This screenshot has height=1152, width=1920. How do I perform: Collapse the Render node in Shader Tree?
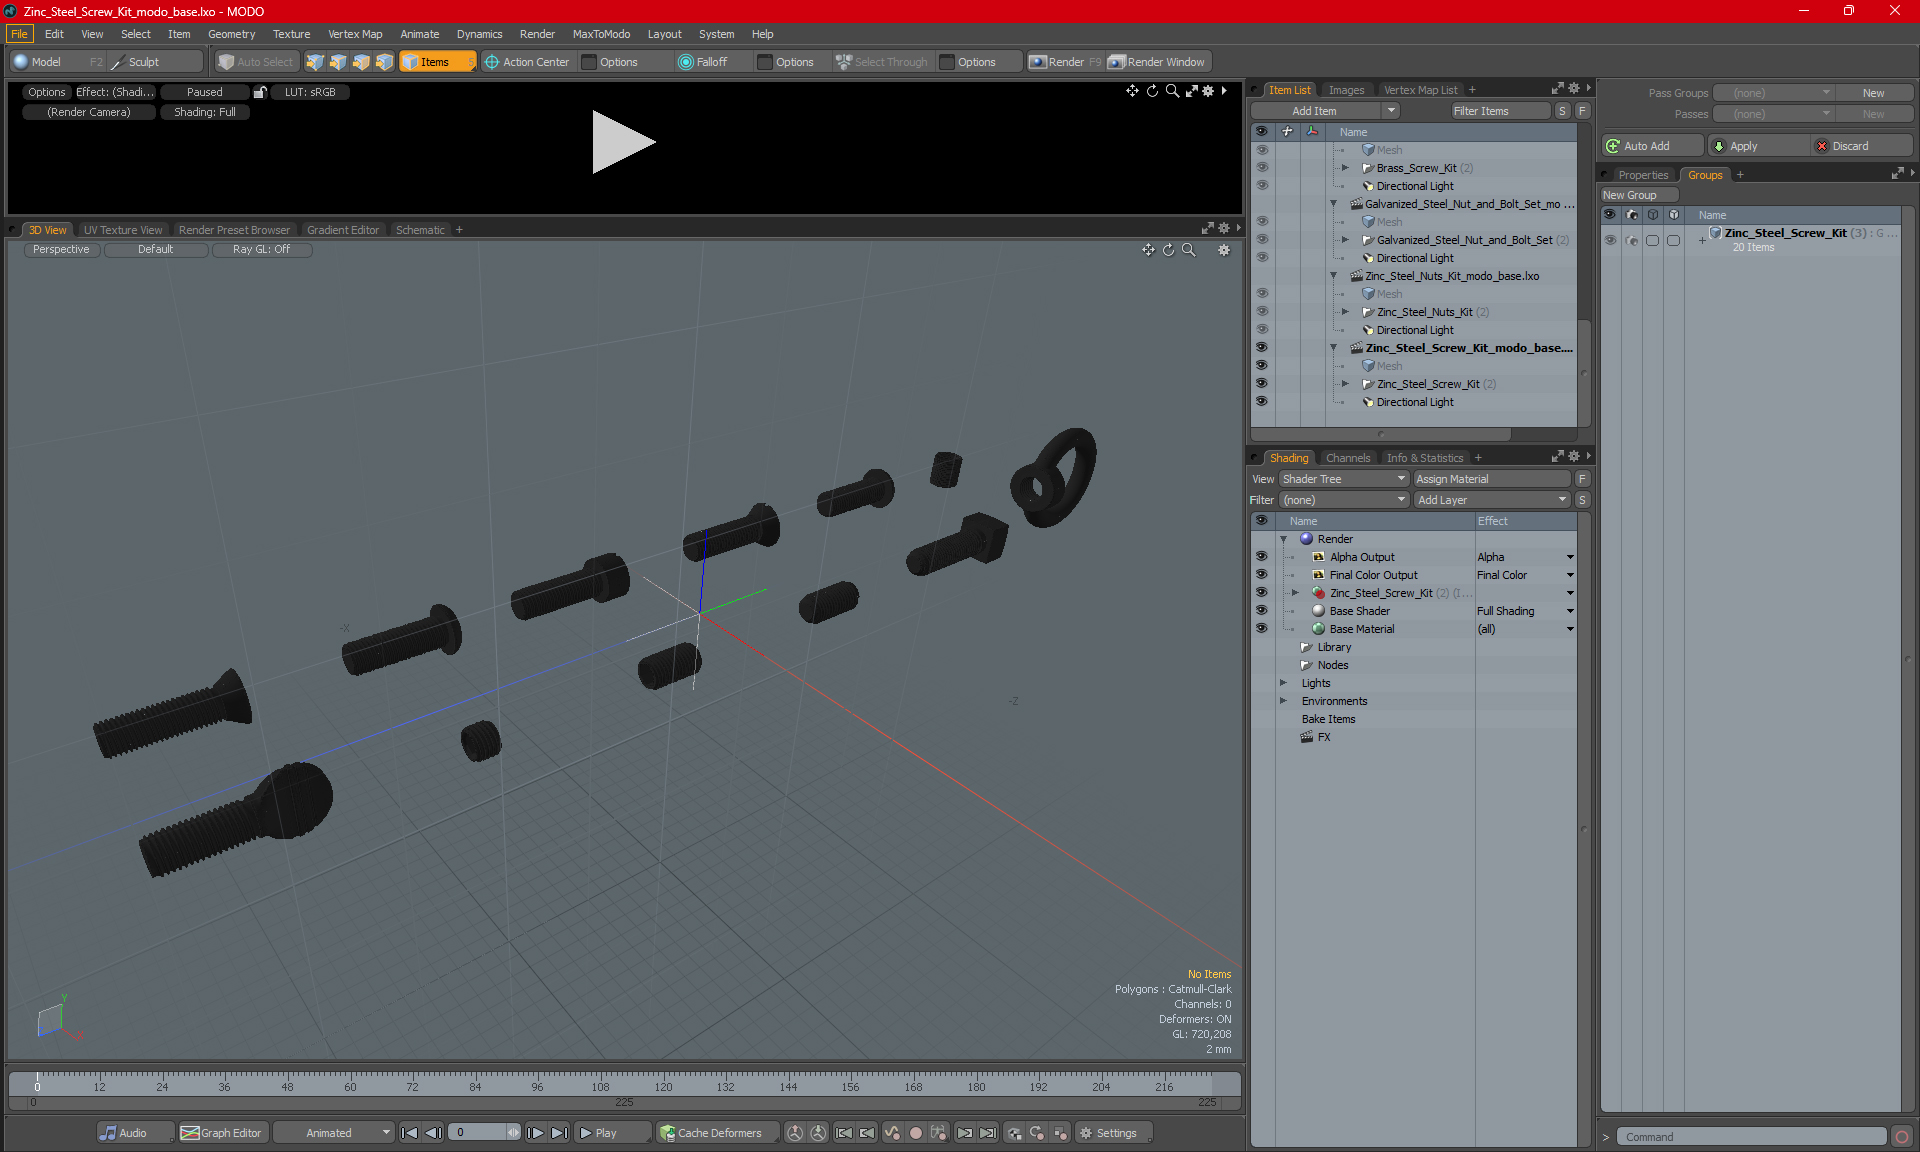[1284, 539]
